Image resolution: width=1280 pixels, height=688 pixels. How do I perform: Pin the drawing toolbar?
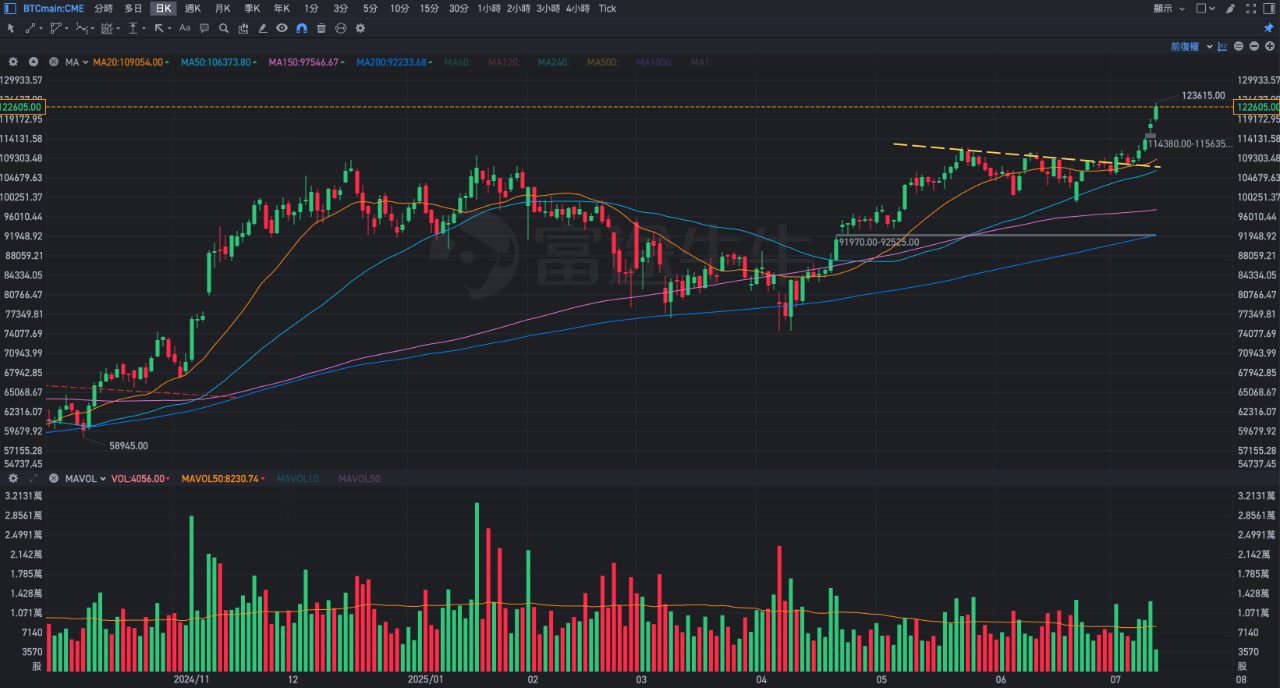coord(1268,28)
